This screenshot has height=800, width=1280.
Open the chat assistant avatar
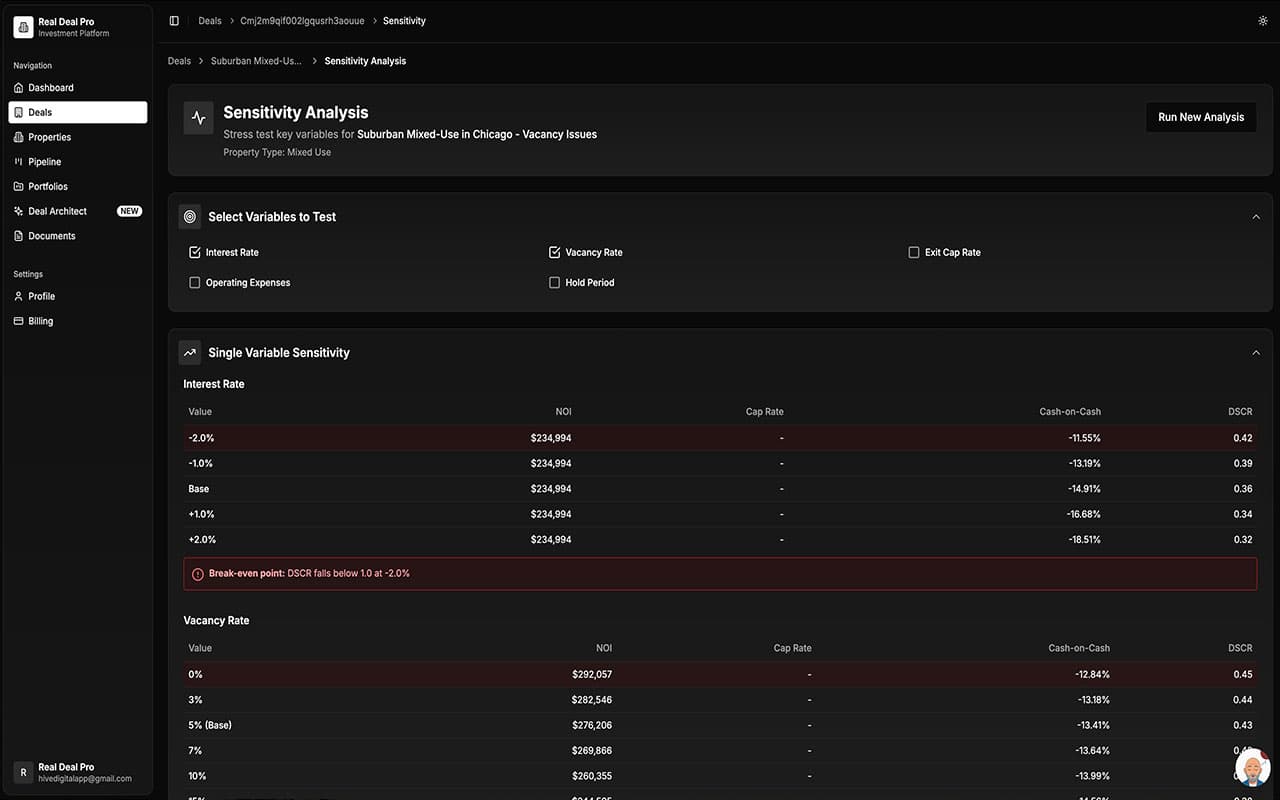1252,768
